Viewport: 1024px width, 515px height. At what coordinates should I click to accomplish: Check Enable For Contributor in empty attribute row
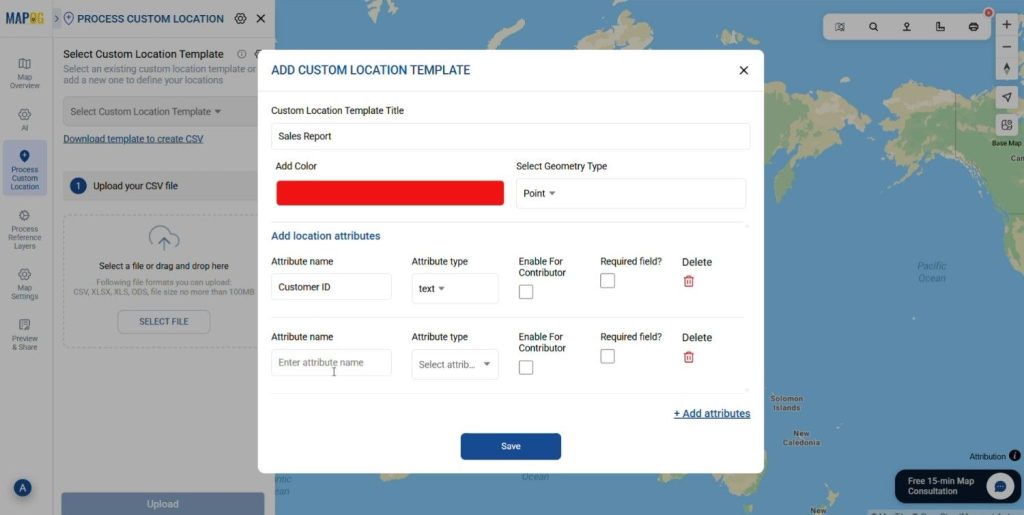[526, 367]
